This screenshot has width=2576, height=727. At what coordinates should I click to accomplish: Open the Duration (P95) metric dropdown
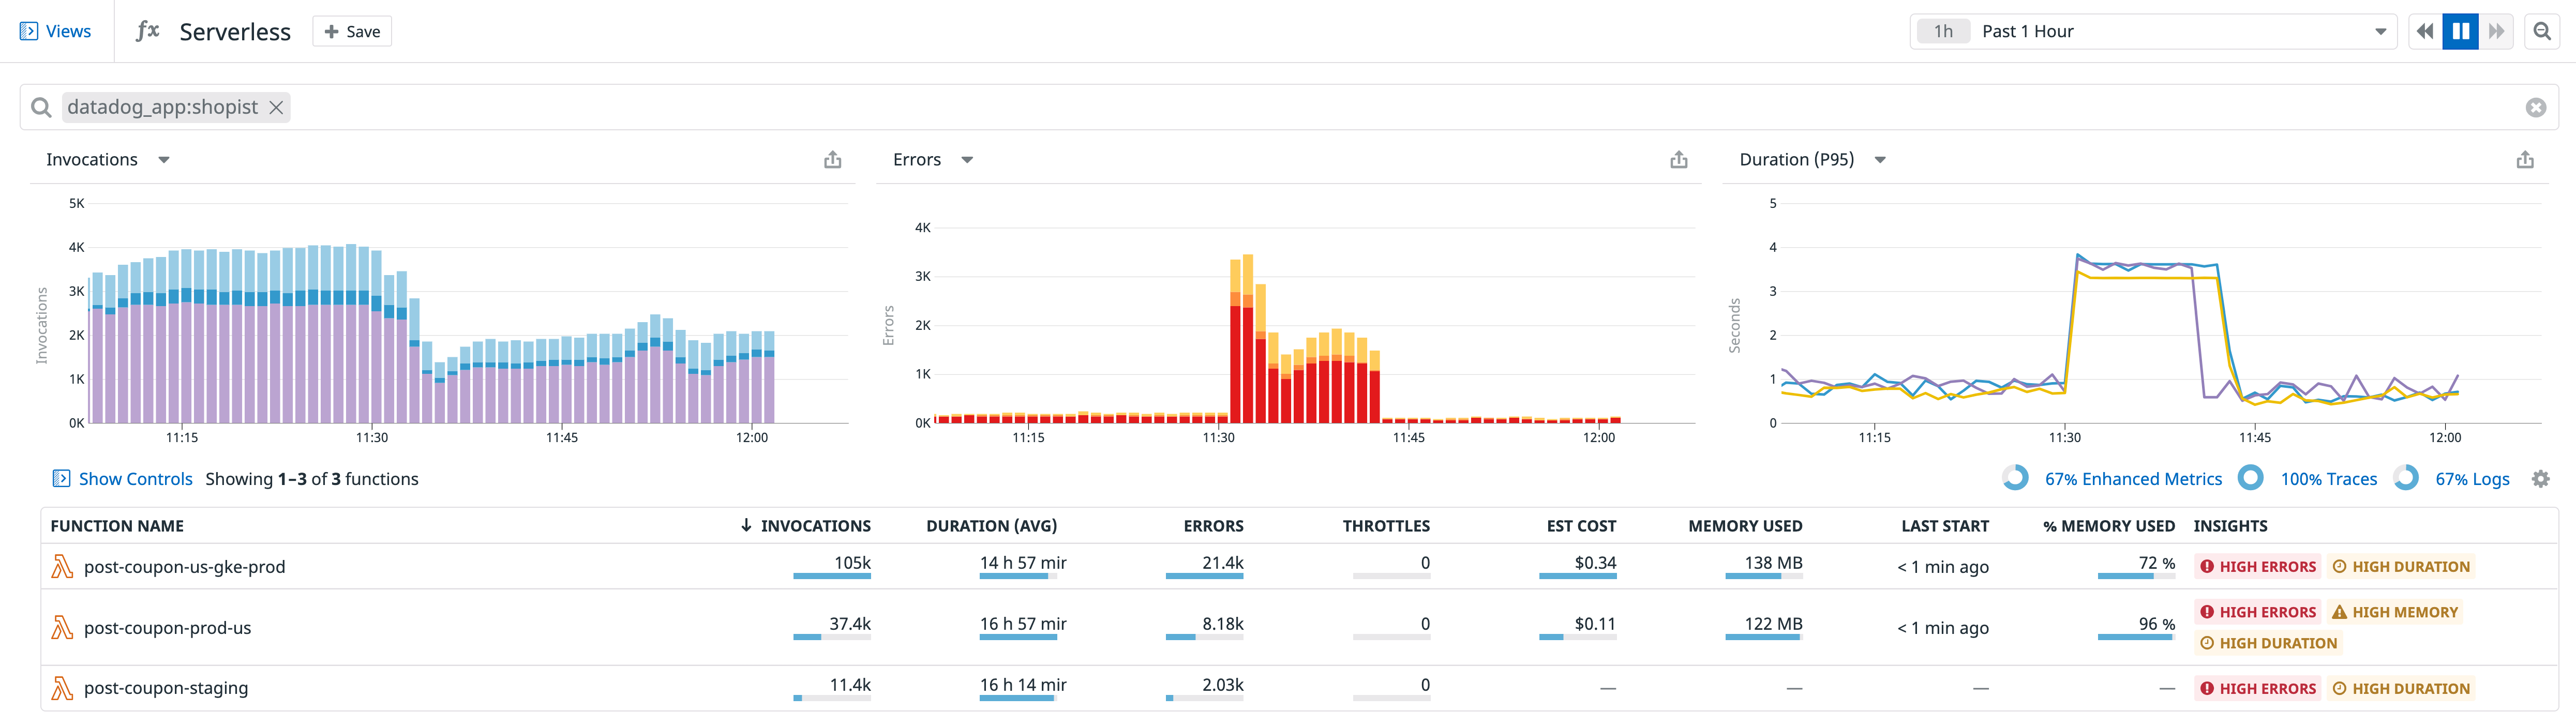coord(1880,159)
